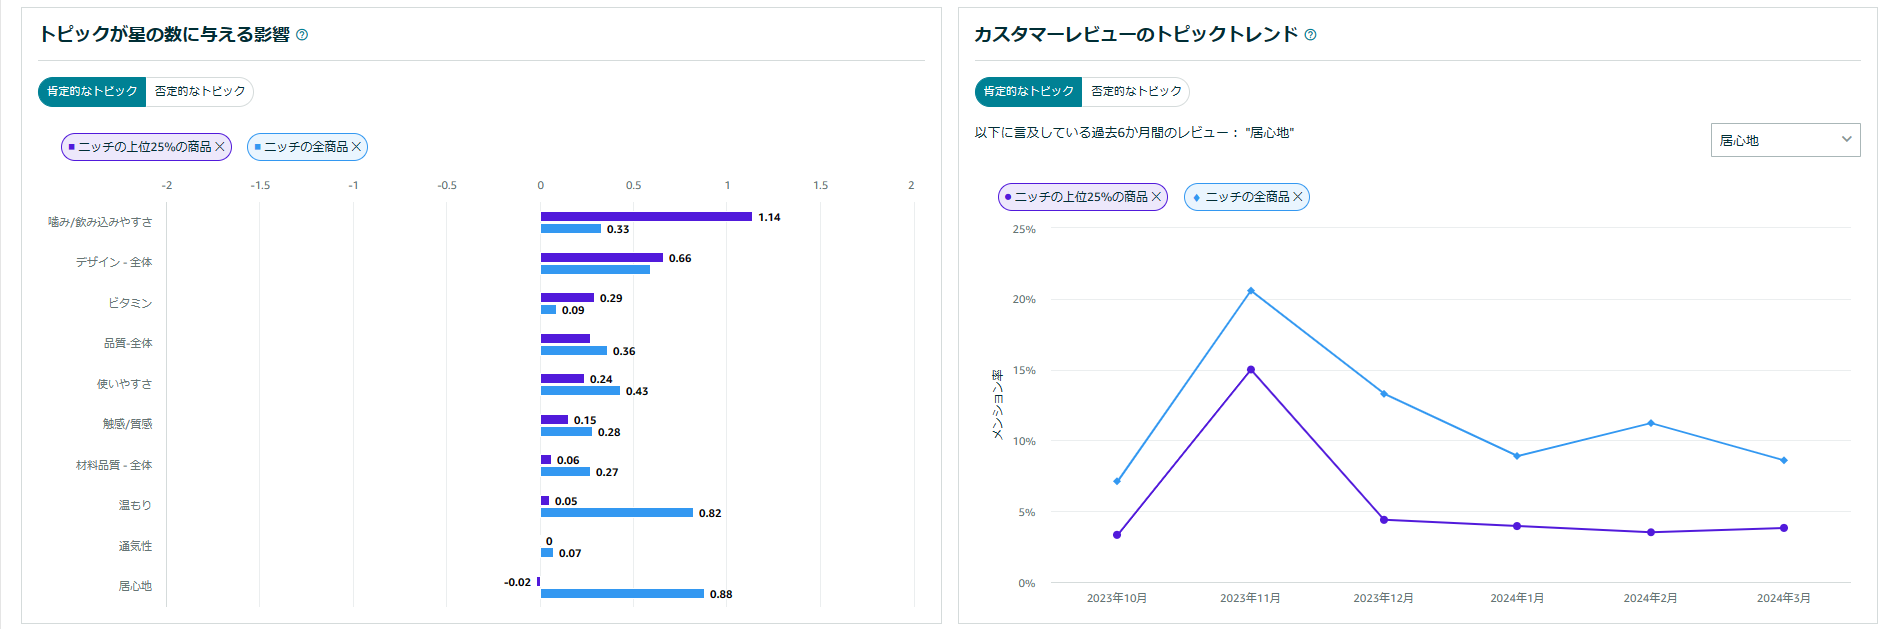This screenshot has height=629, width=1895.
Task: Click the カスタマーレビューのトピックトレンド panel title
Action: click(1136, 34)
